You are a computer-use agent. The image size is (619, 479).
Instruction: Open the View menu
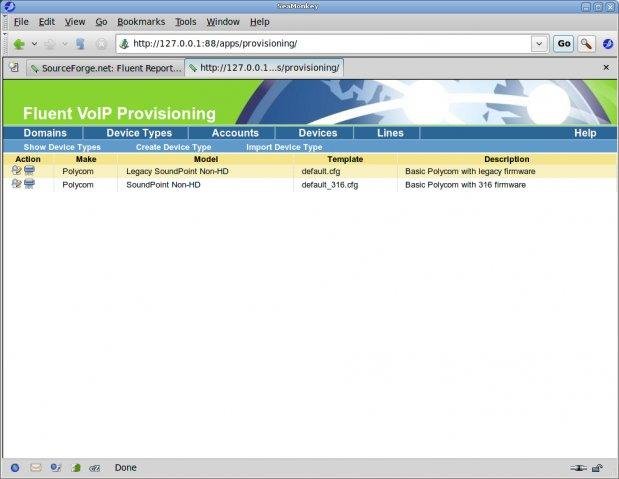tap(75, 22)
